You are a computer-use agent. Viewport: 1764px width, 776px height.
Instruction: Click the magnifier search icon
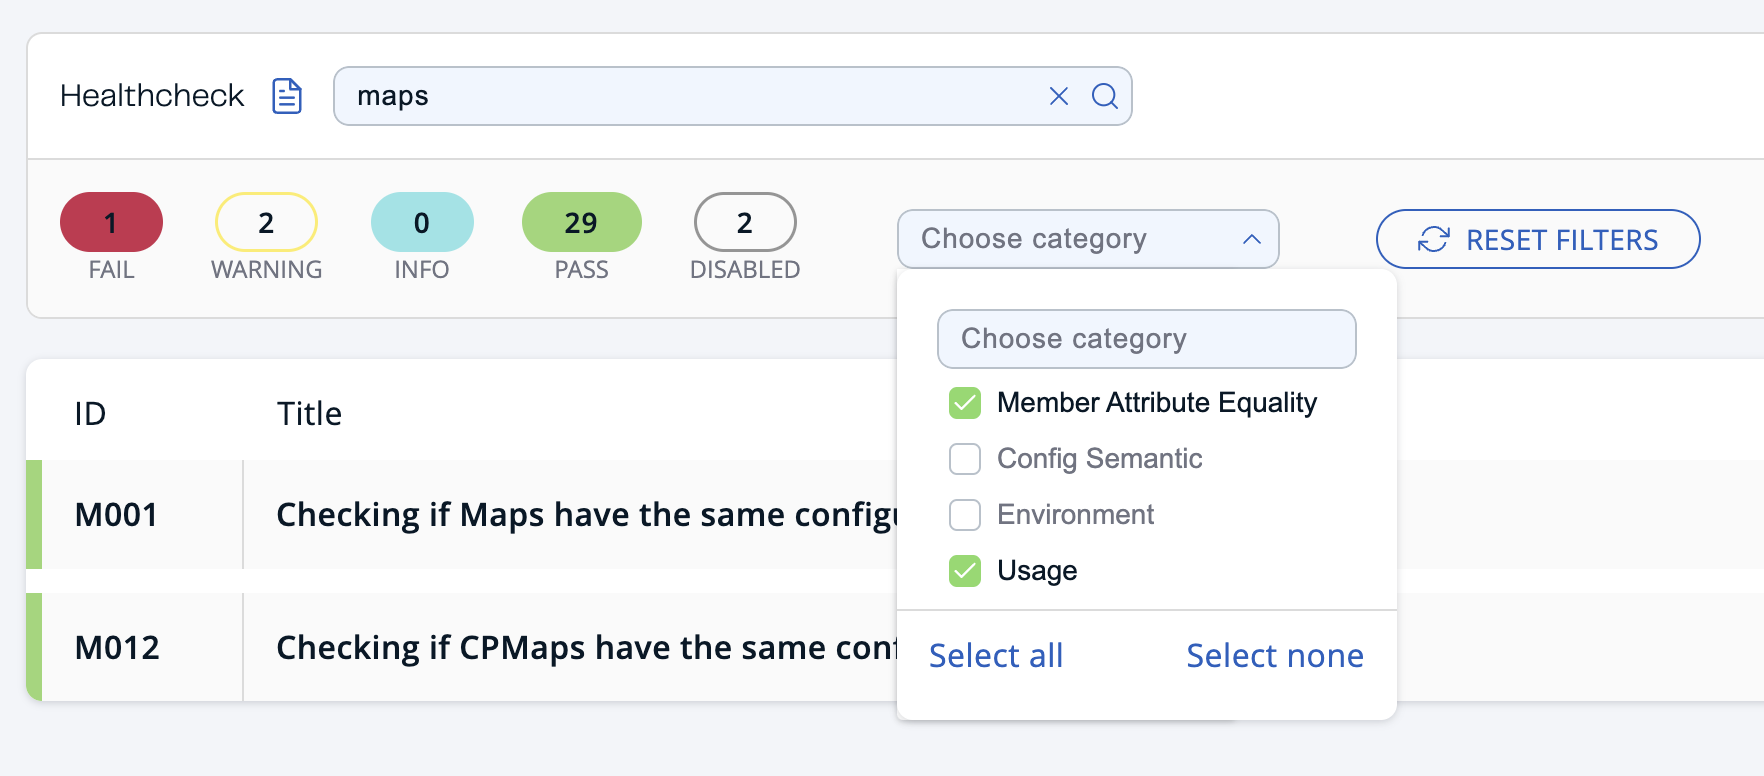[x=1104, y=96]
